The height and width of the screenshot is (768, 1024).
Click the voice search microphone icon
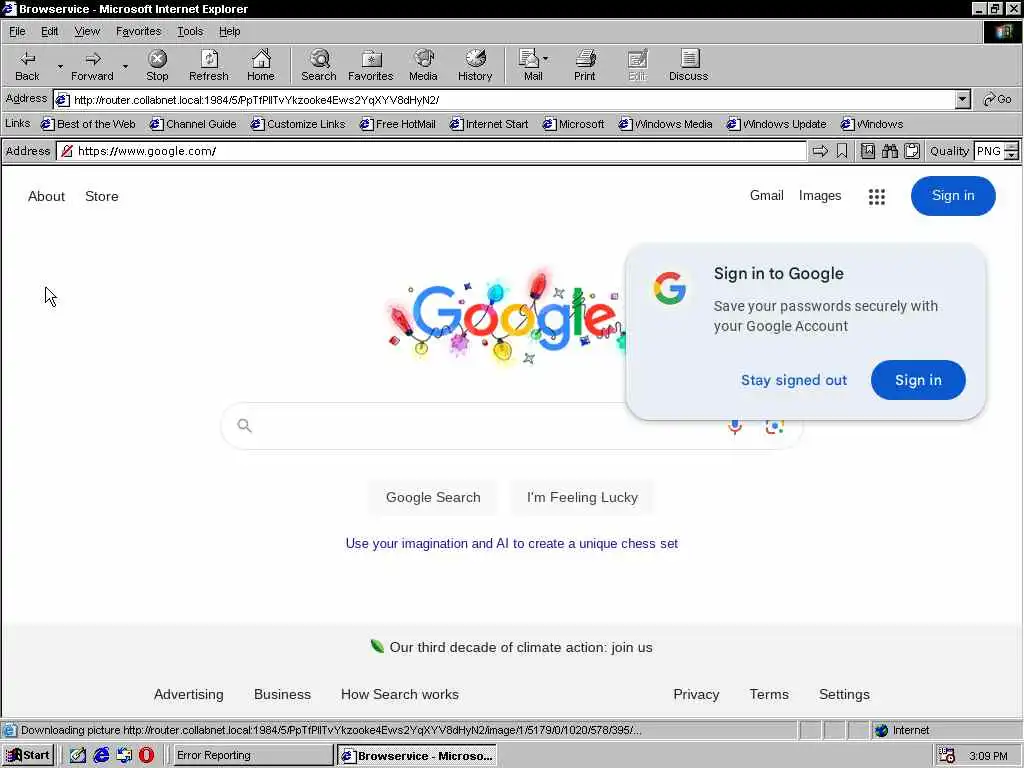735,426
